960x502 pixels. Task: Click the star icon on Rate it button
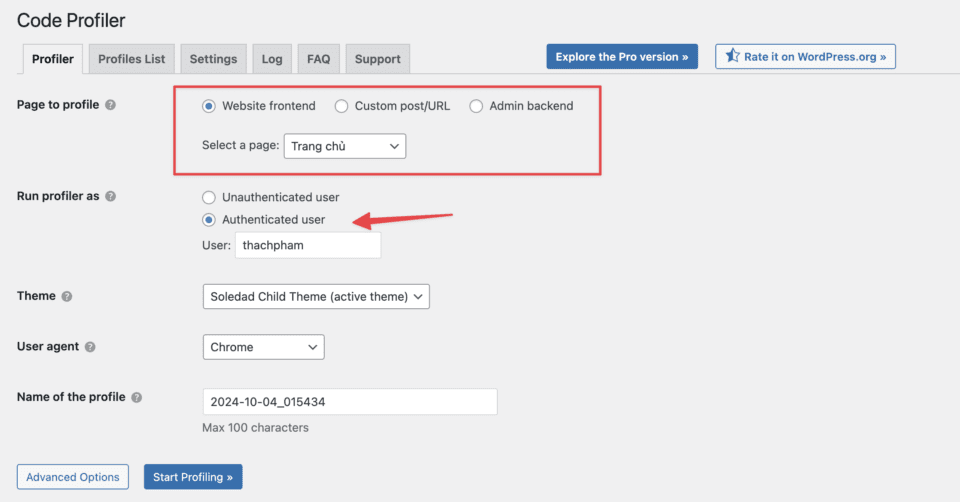click(732, 57)
